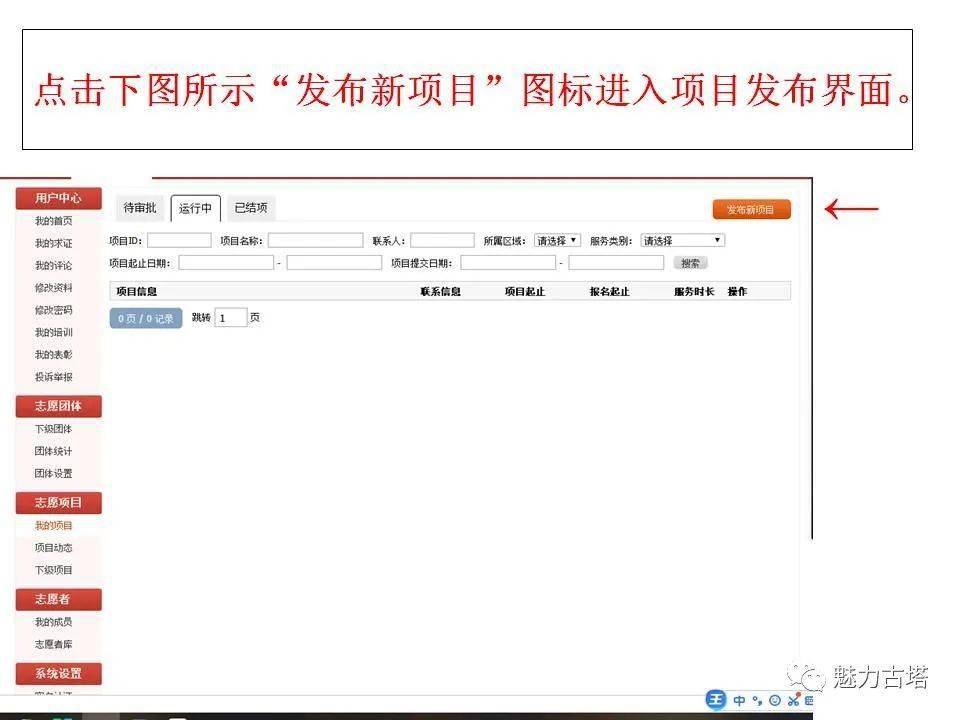960x720 pixels.
Task: Click into the 项目名称 text box
Action: point(315,240)
